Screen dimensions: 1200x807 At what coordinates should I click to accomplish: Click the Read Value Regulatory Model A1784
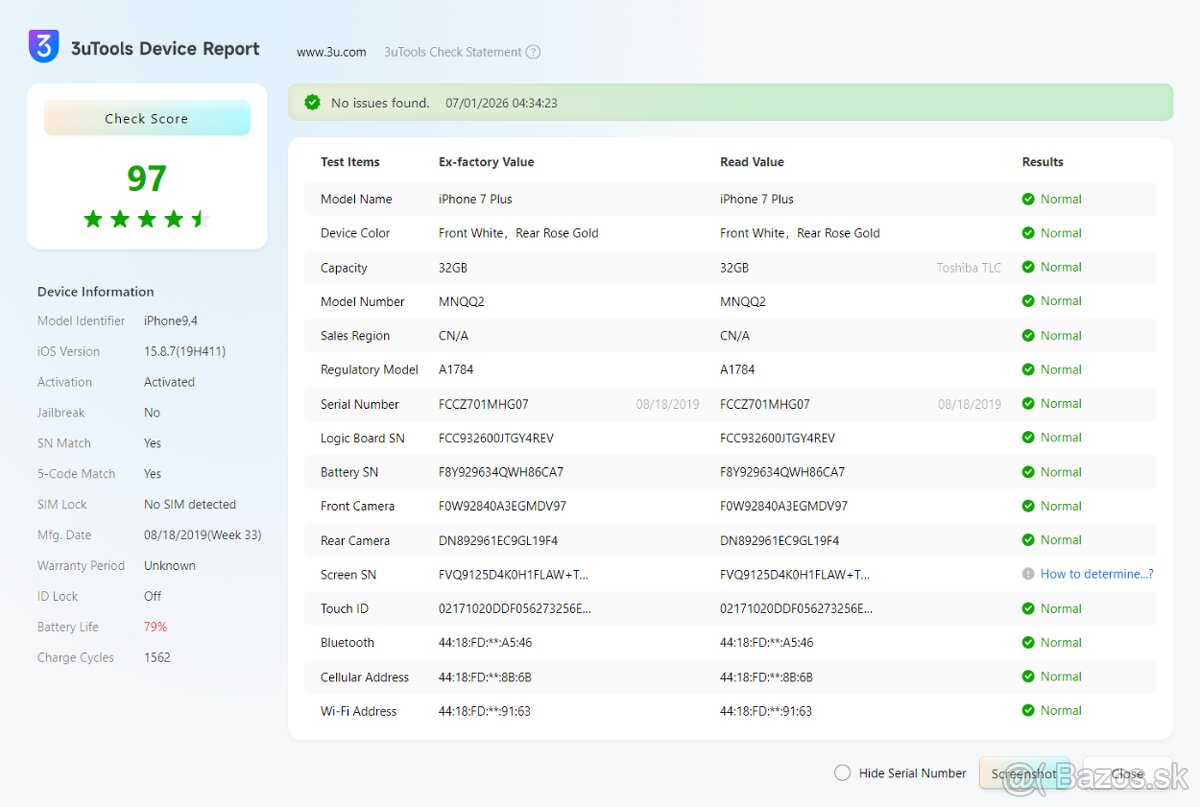click(x=737, y=370)
